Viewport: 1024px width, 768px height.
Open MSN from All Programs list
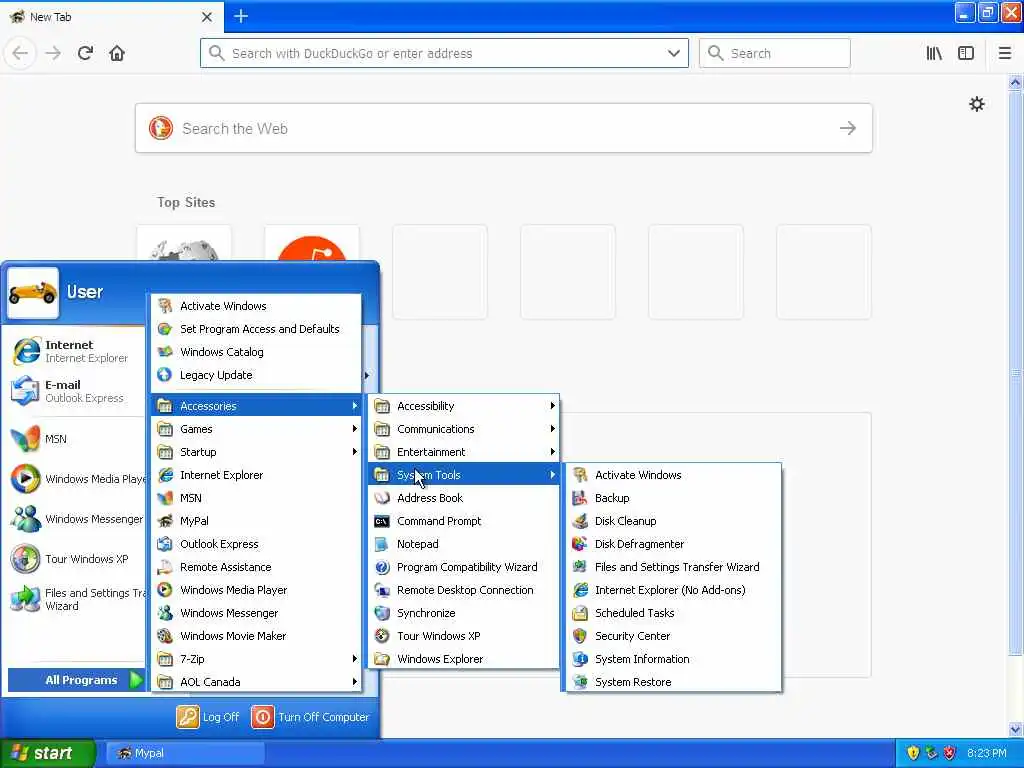click(257, 498)
